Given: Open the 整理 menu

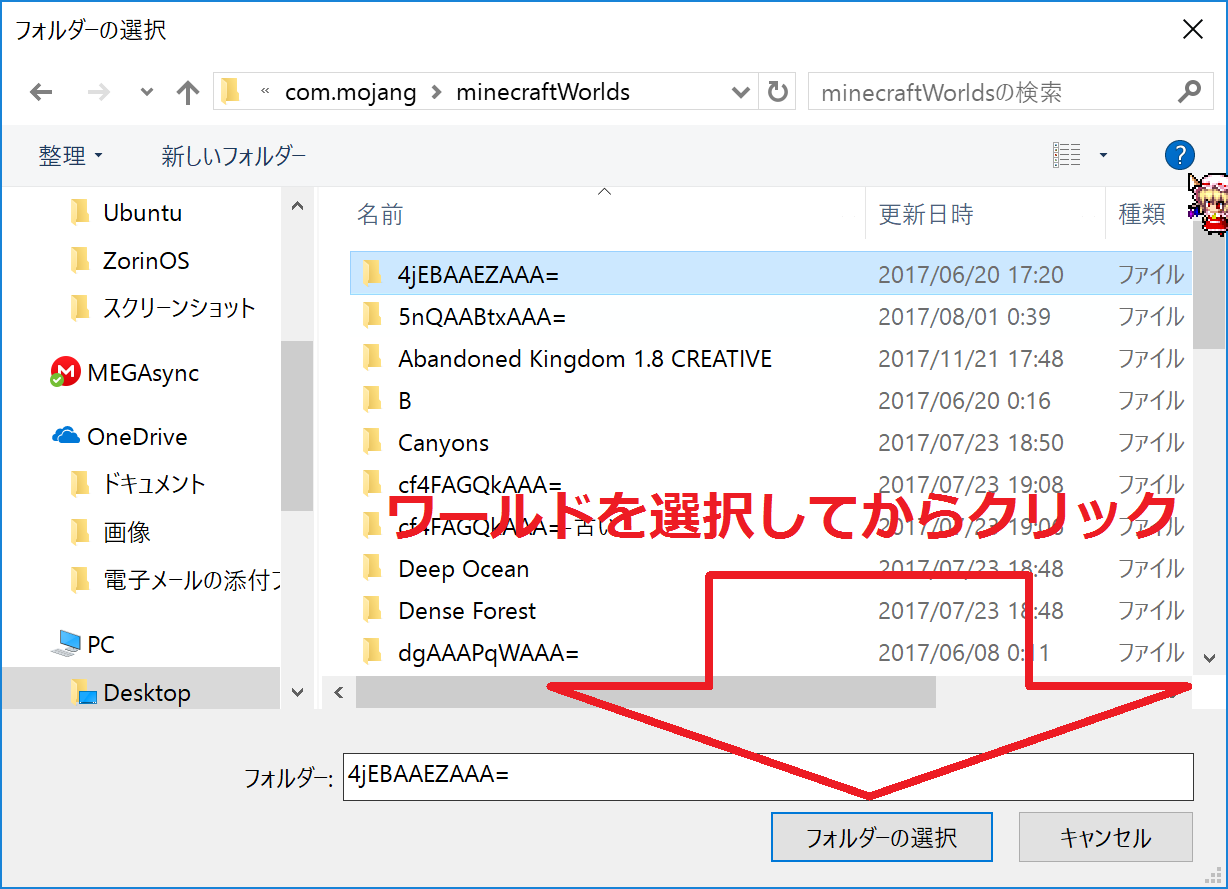Looking at the screenshot, I should click(x=71, y=155).
